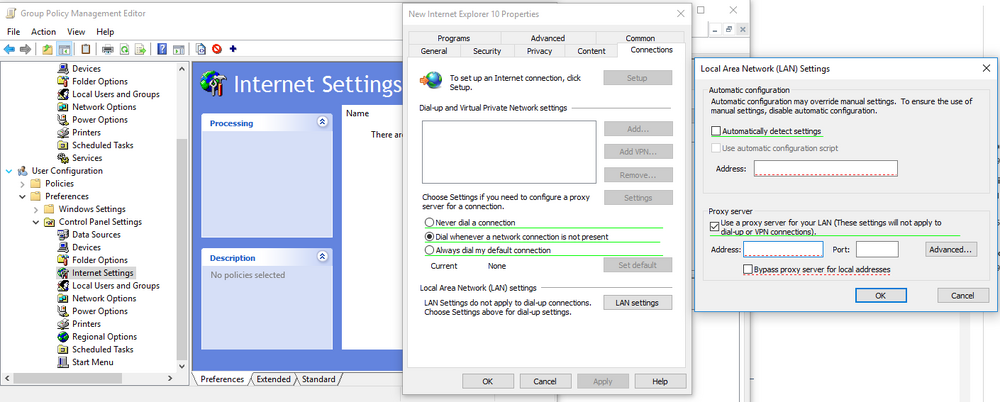Click OK in IE 10 Properties dialog
The height and width of the screenshot is (402, 1000).
click(488, 382)
